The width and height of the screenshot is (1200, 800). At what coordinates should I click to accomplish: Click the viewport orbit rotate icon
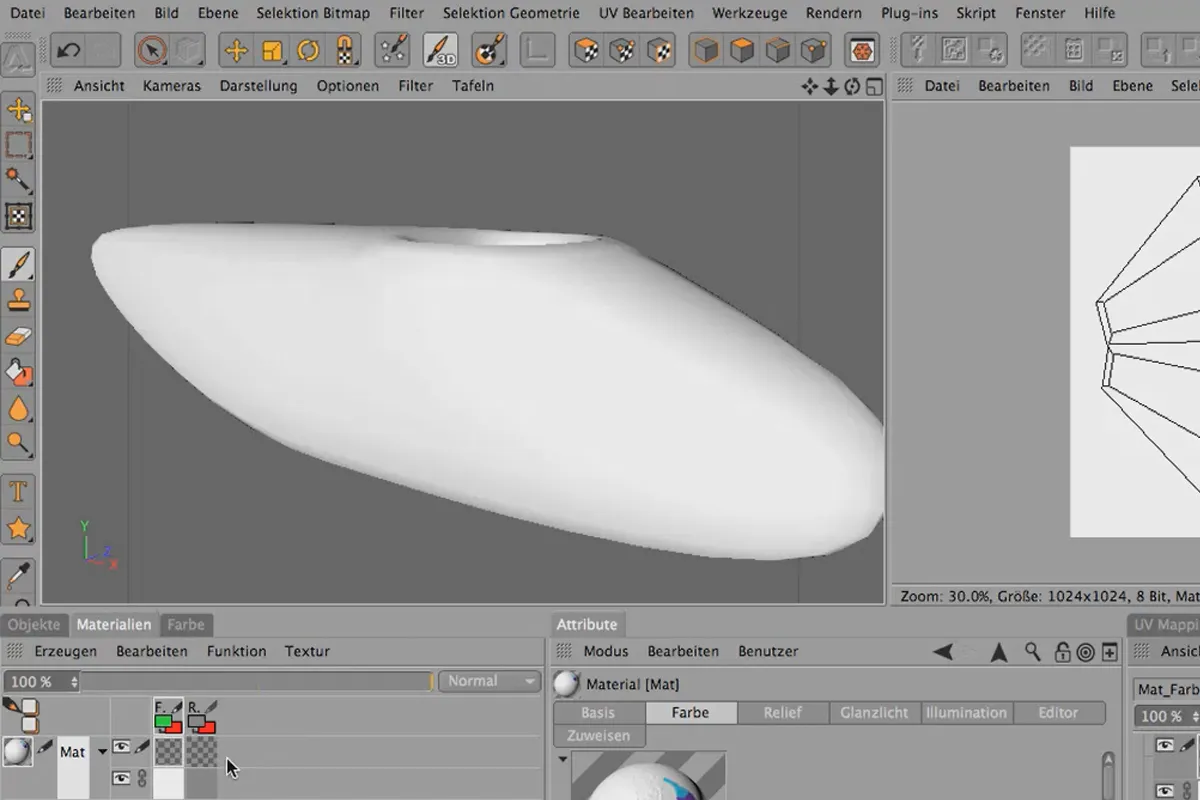coord(852,86)
